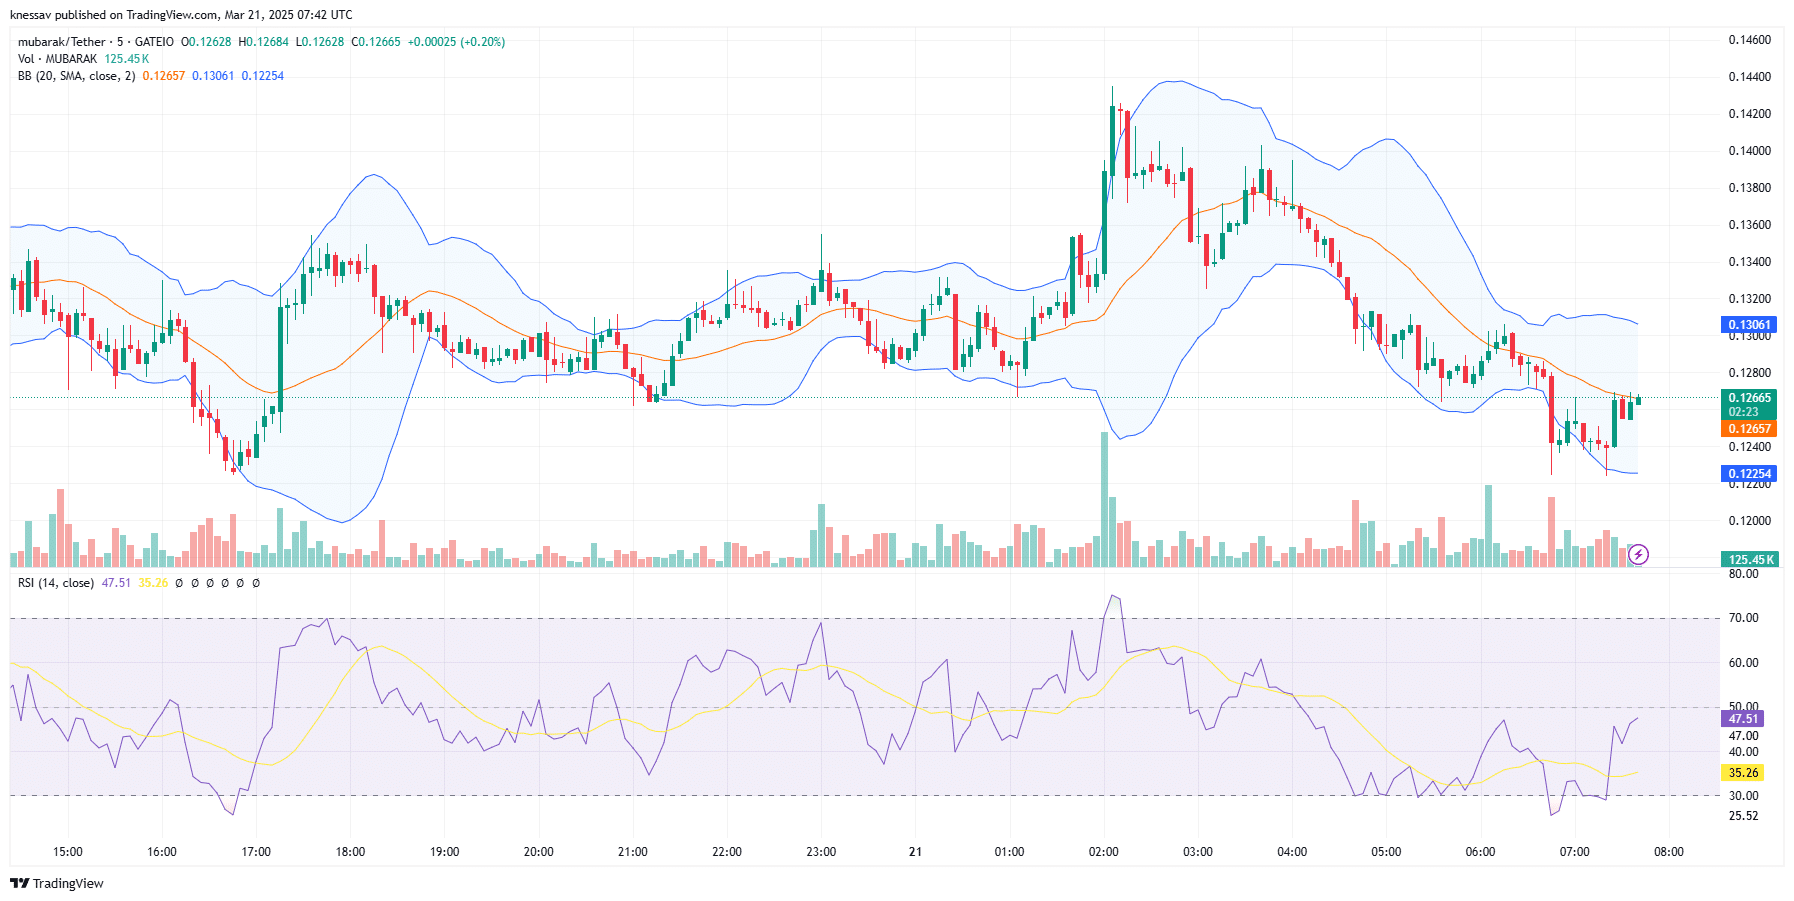Select BB (20, SMA, close, 2) legend
This screenshot has width=1794, height=901.
(x=76, y=76)
